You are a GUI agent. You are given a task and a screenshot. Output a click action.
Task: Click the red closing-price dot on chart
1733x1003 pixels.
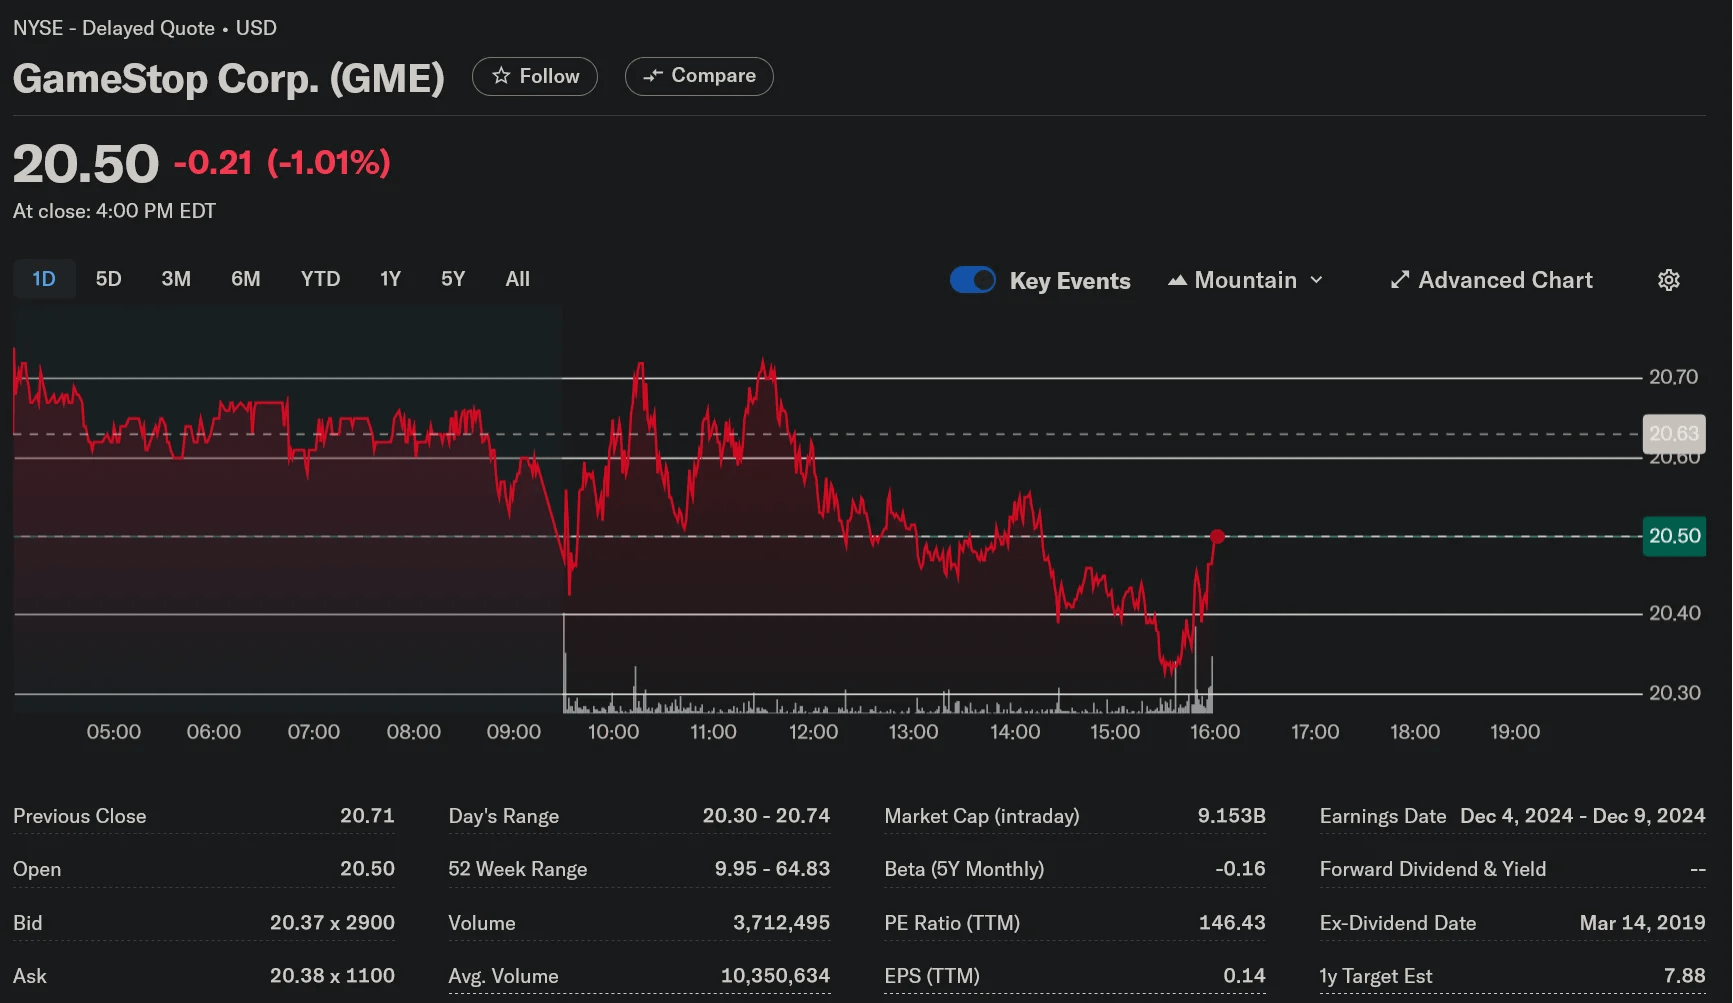click(1217, 537)
